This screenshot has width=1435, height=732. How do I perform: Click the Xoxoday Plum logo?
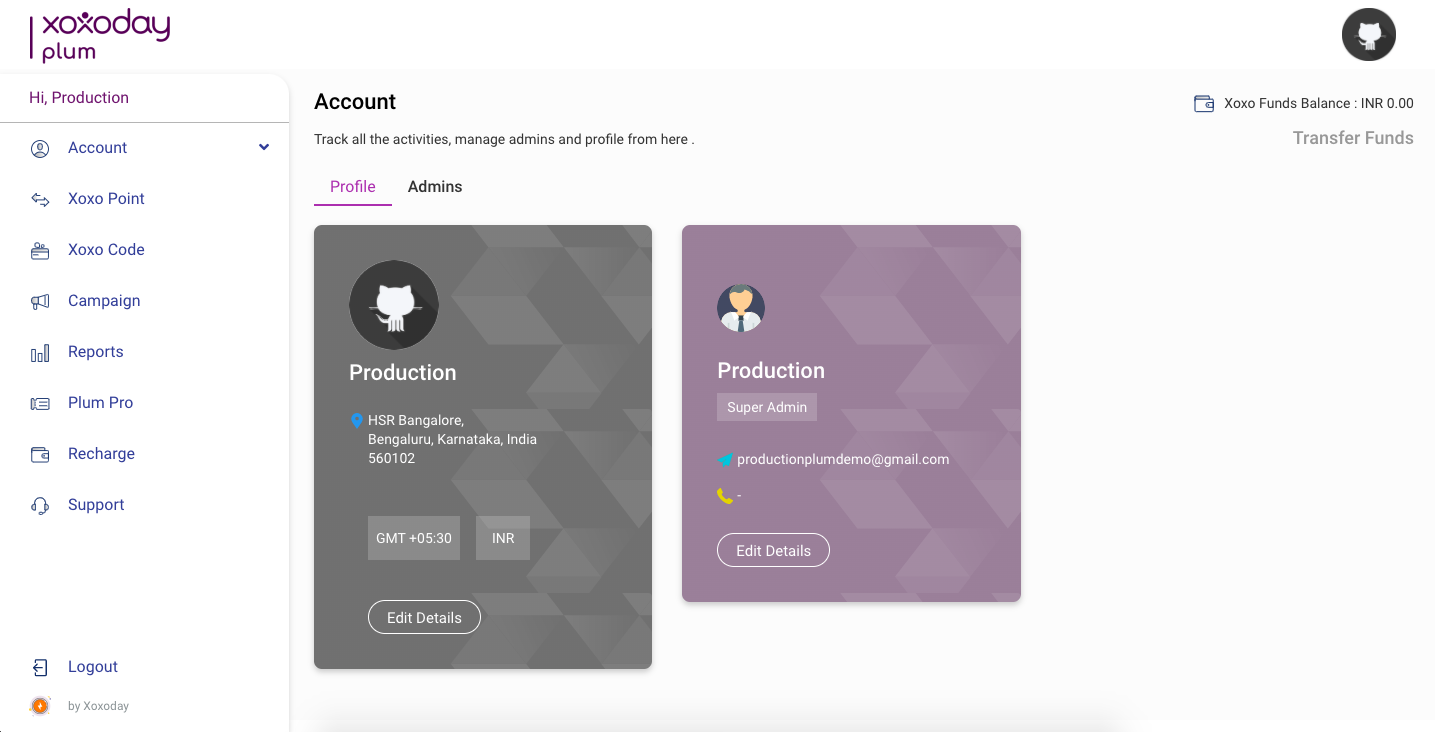100,36
